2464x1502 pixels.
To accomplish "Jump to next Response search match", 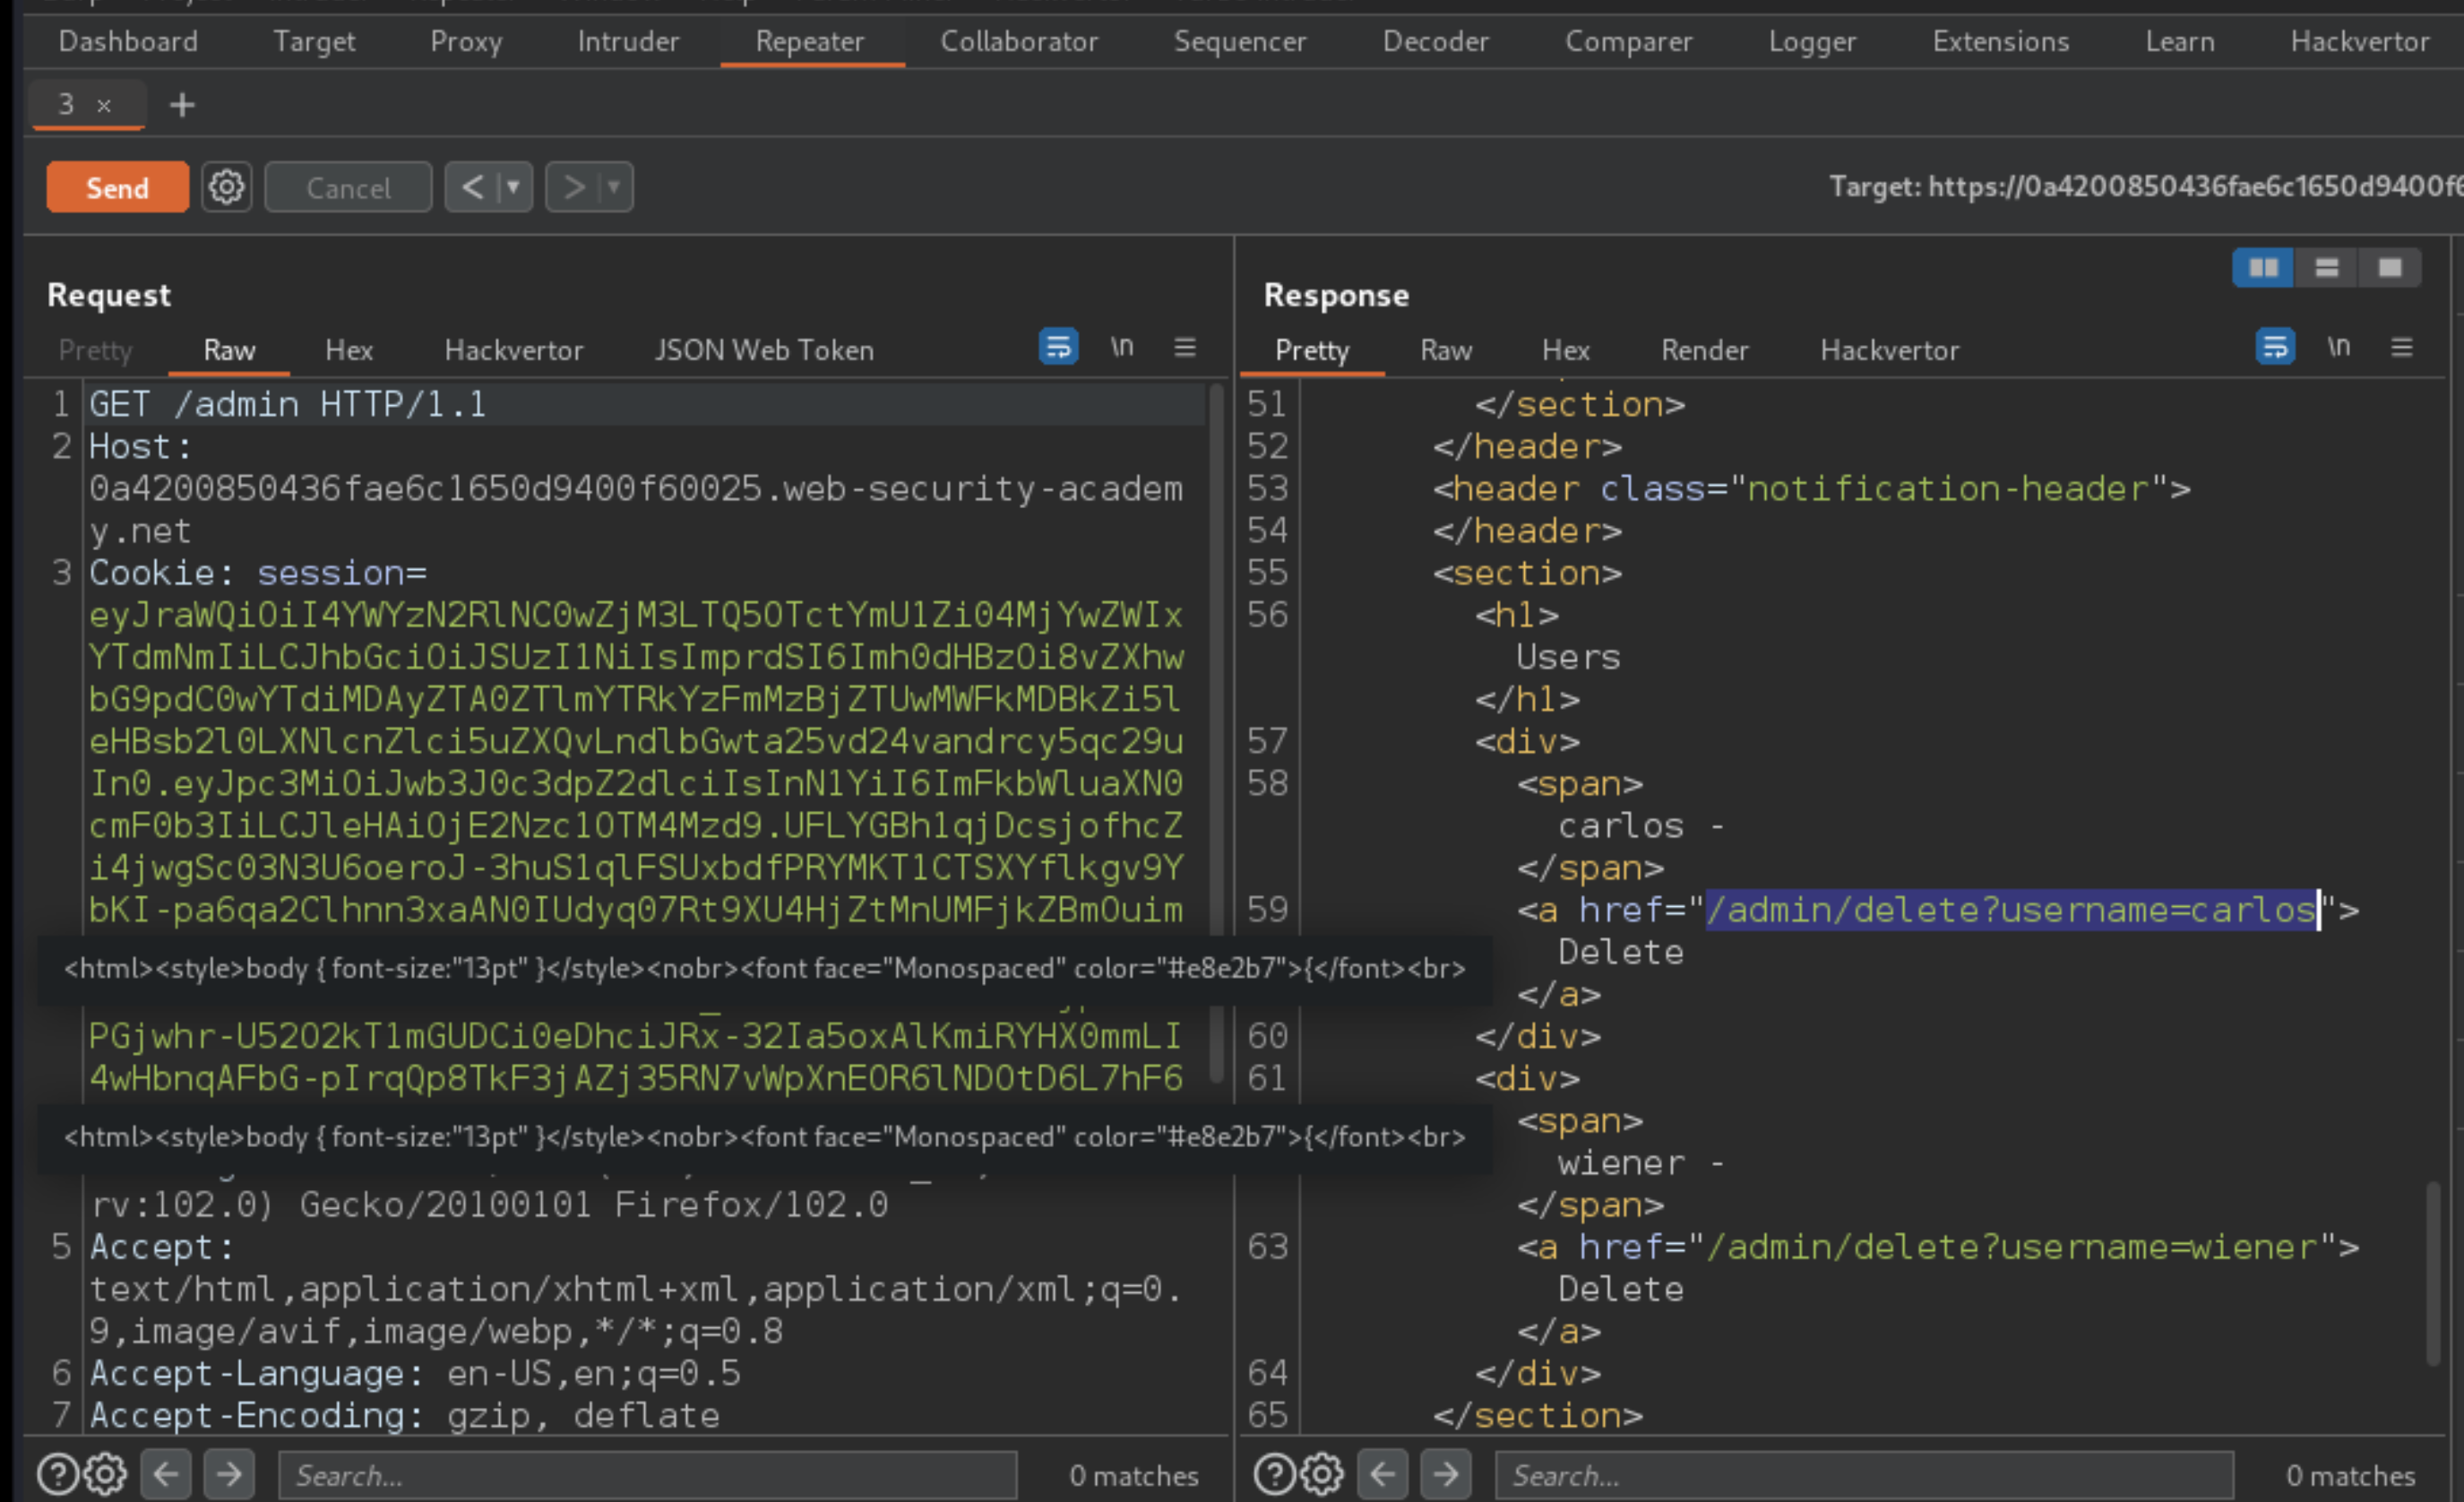I will coord(1446,1474).
